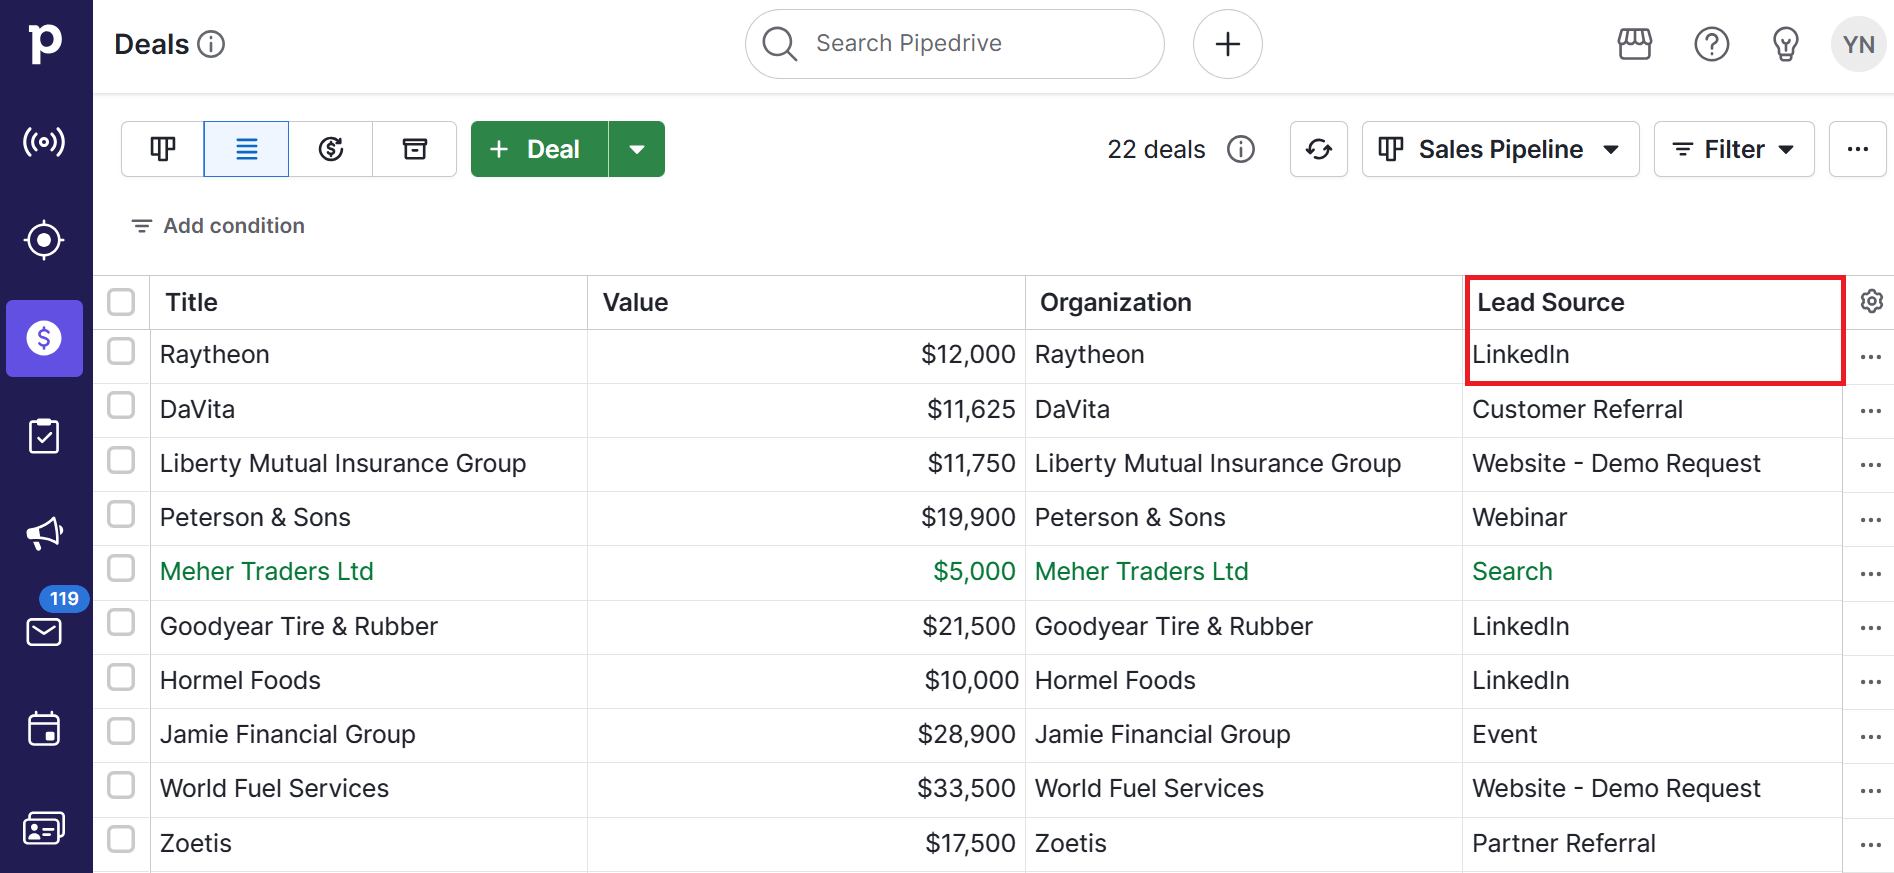Check the Goodyear Tire & Rubber checkbox
This screenshot has width=1894, height=873.
pyautogui.click(x=121, y=622)
